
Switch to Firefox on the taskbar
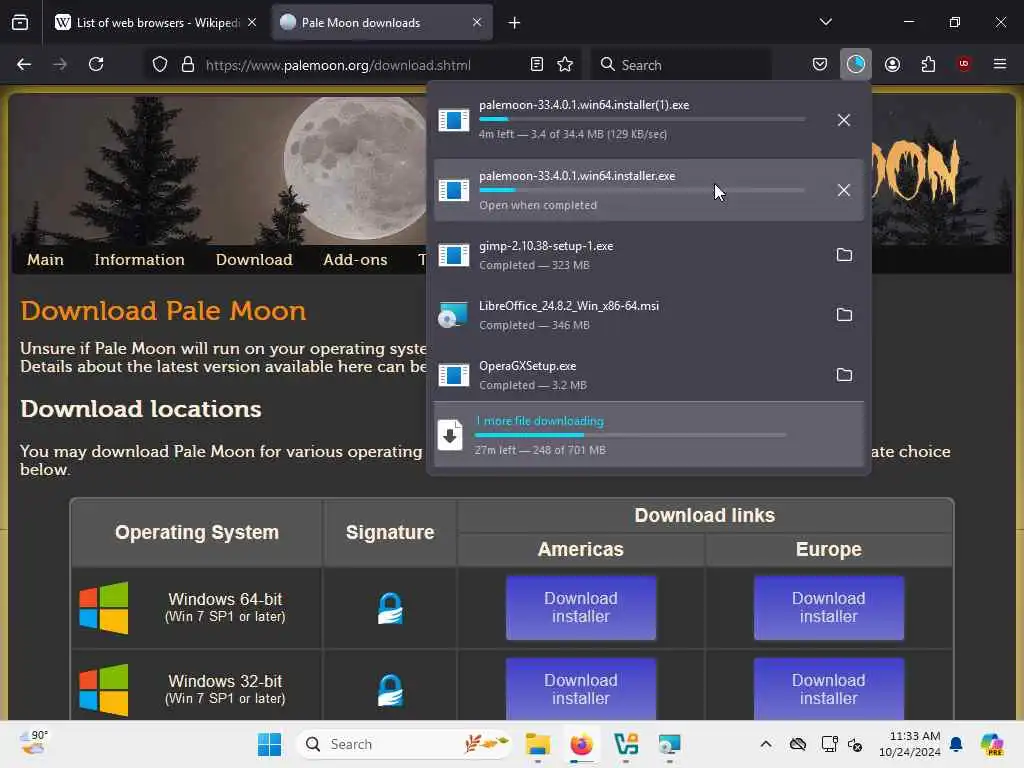point(581,744)
